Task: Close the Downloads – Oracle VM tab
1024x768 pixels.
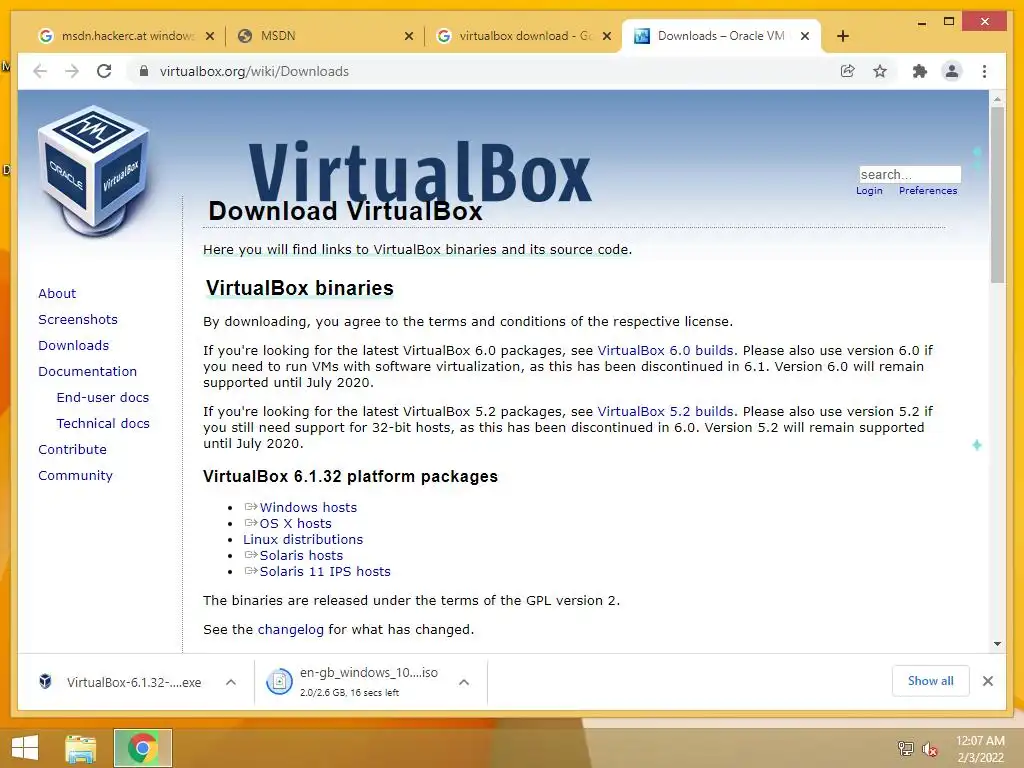Action: [805, 37]
